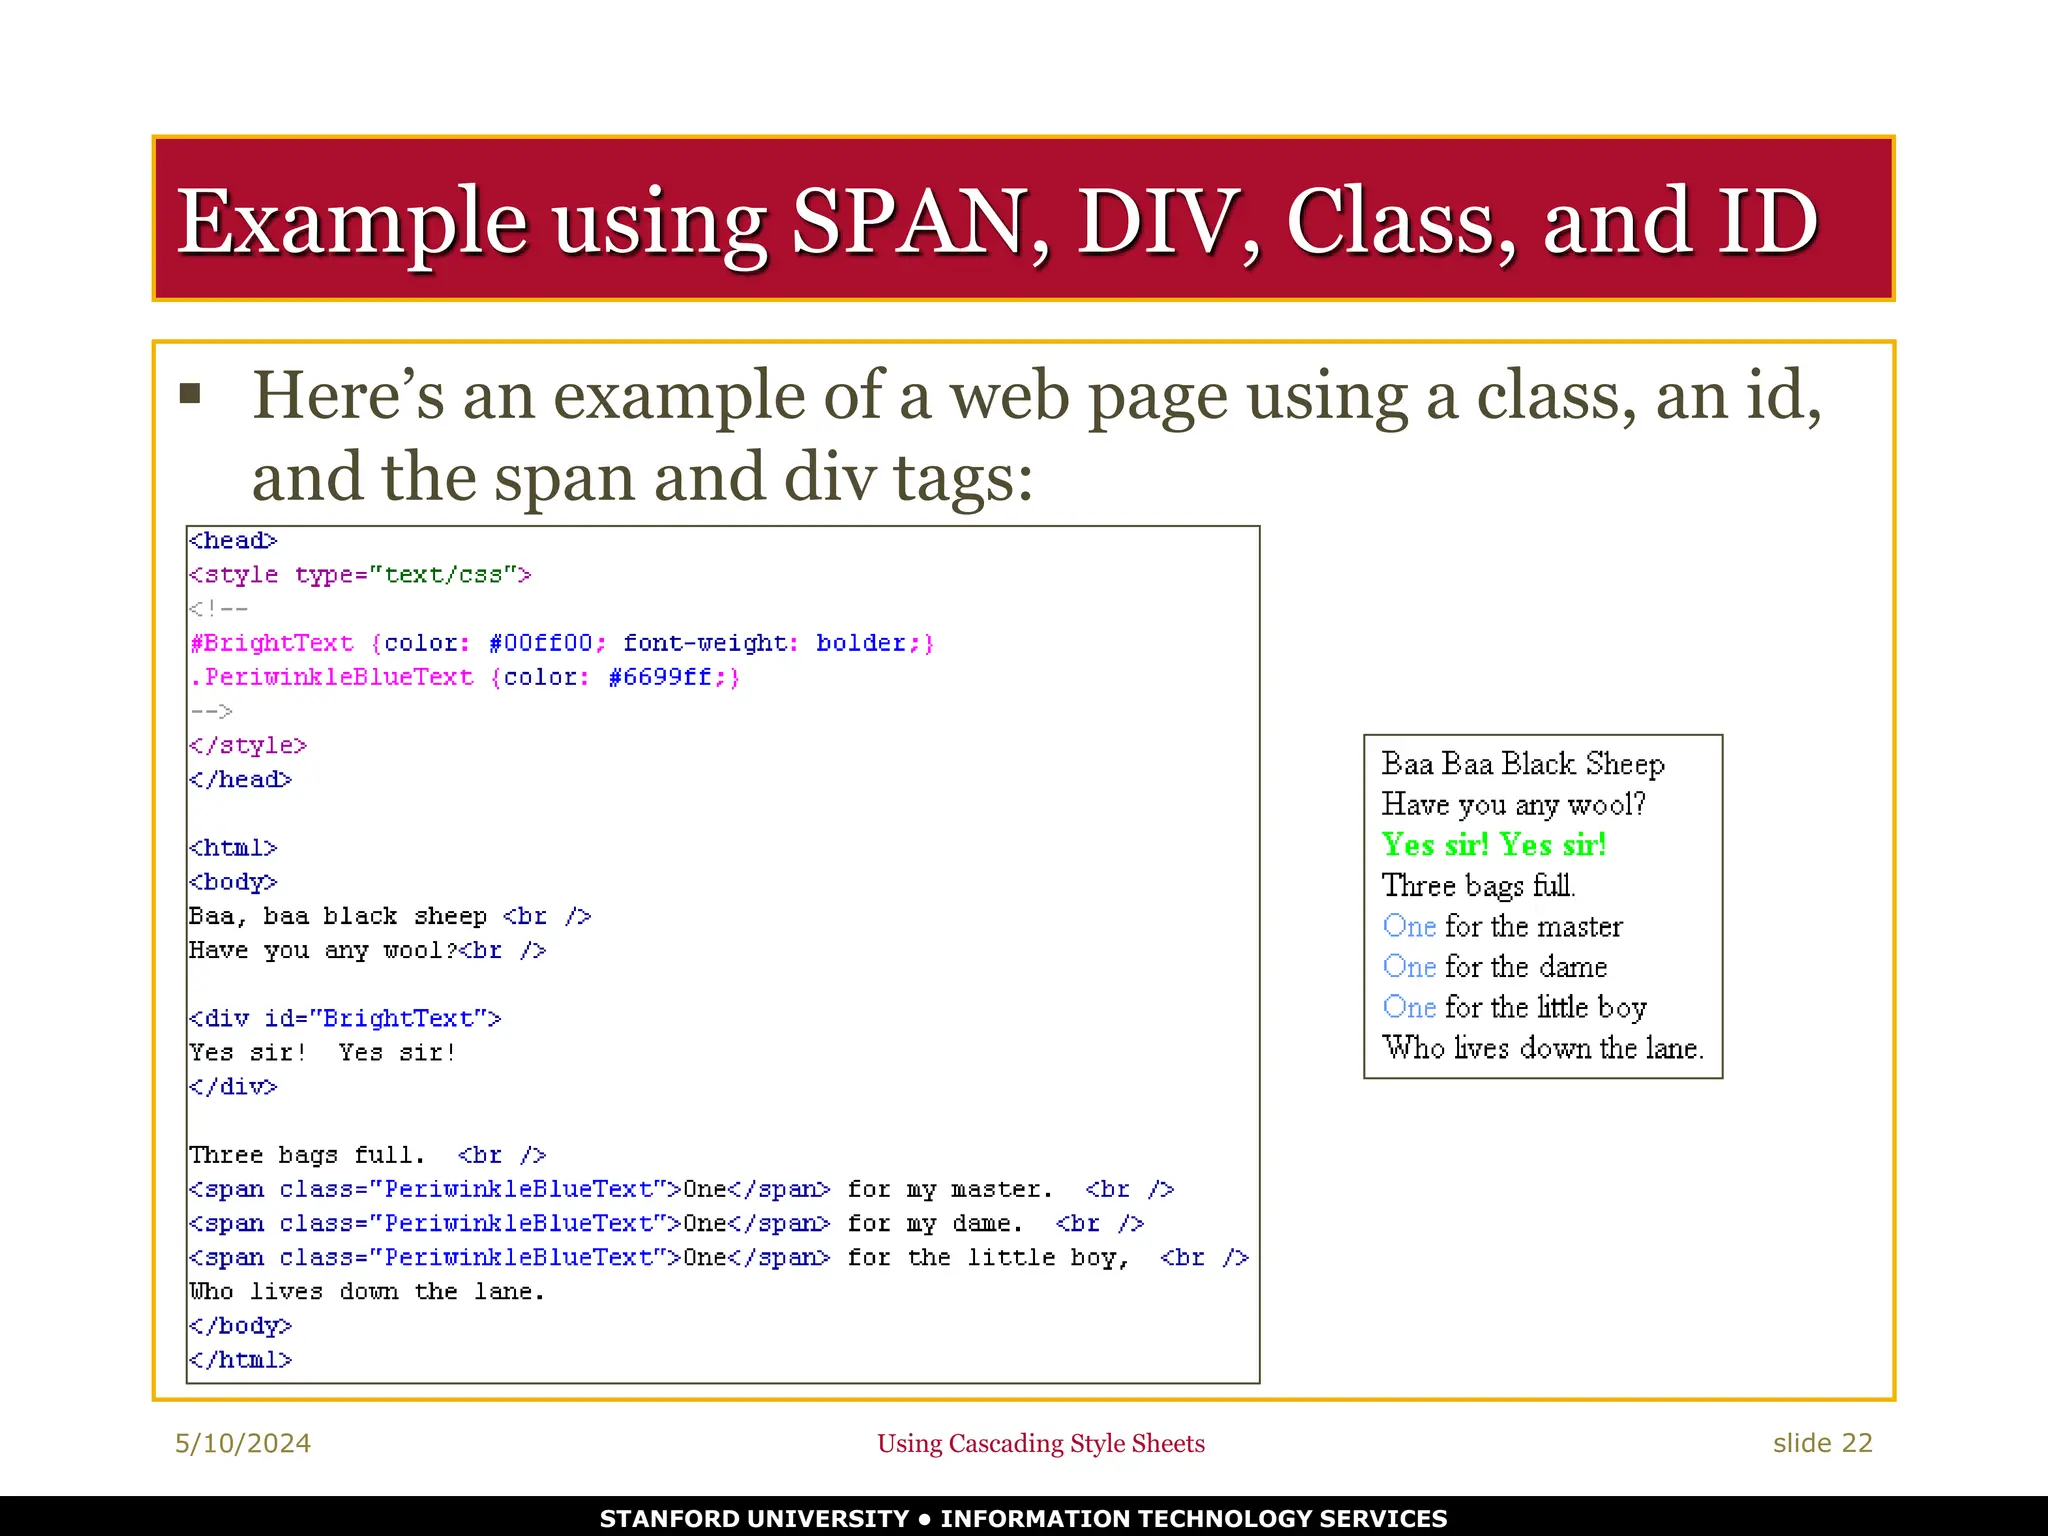2048x1536 pixels.
Task: Click the span code line ending 'for the little boy,'
Action: (x=719, y=1257)
